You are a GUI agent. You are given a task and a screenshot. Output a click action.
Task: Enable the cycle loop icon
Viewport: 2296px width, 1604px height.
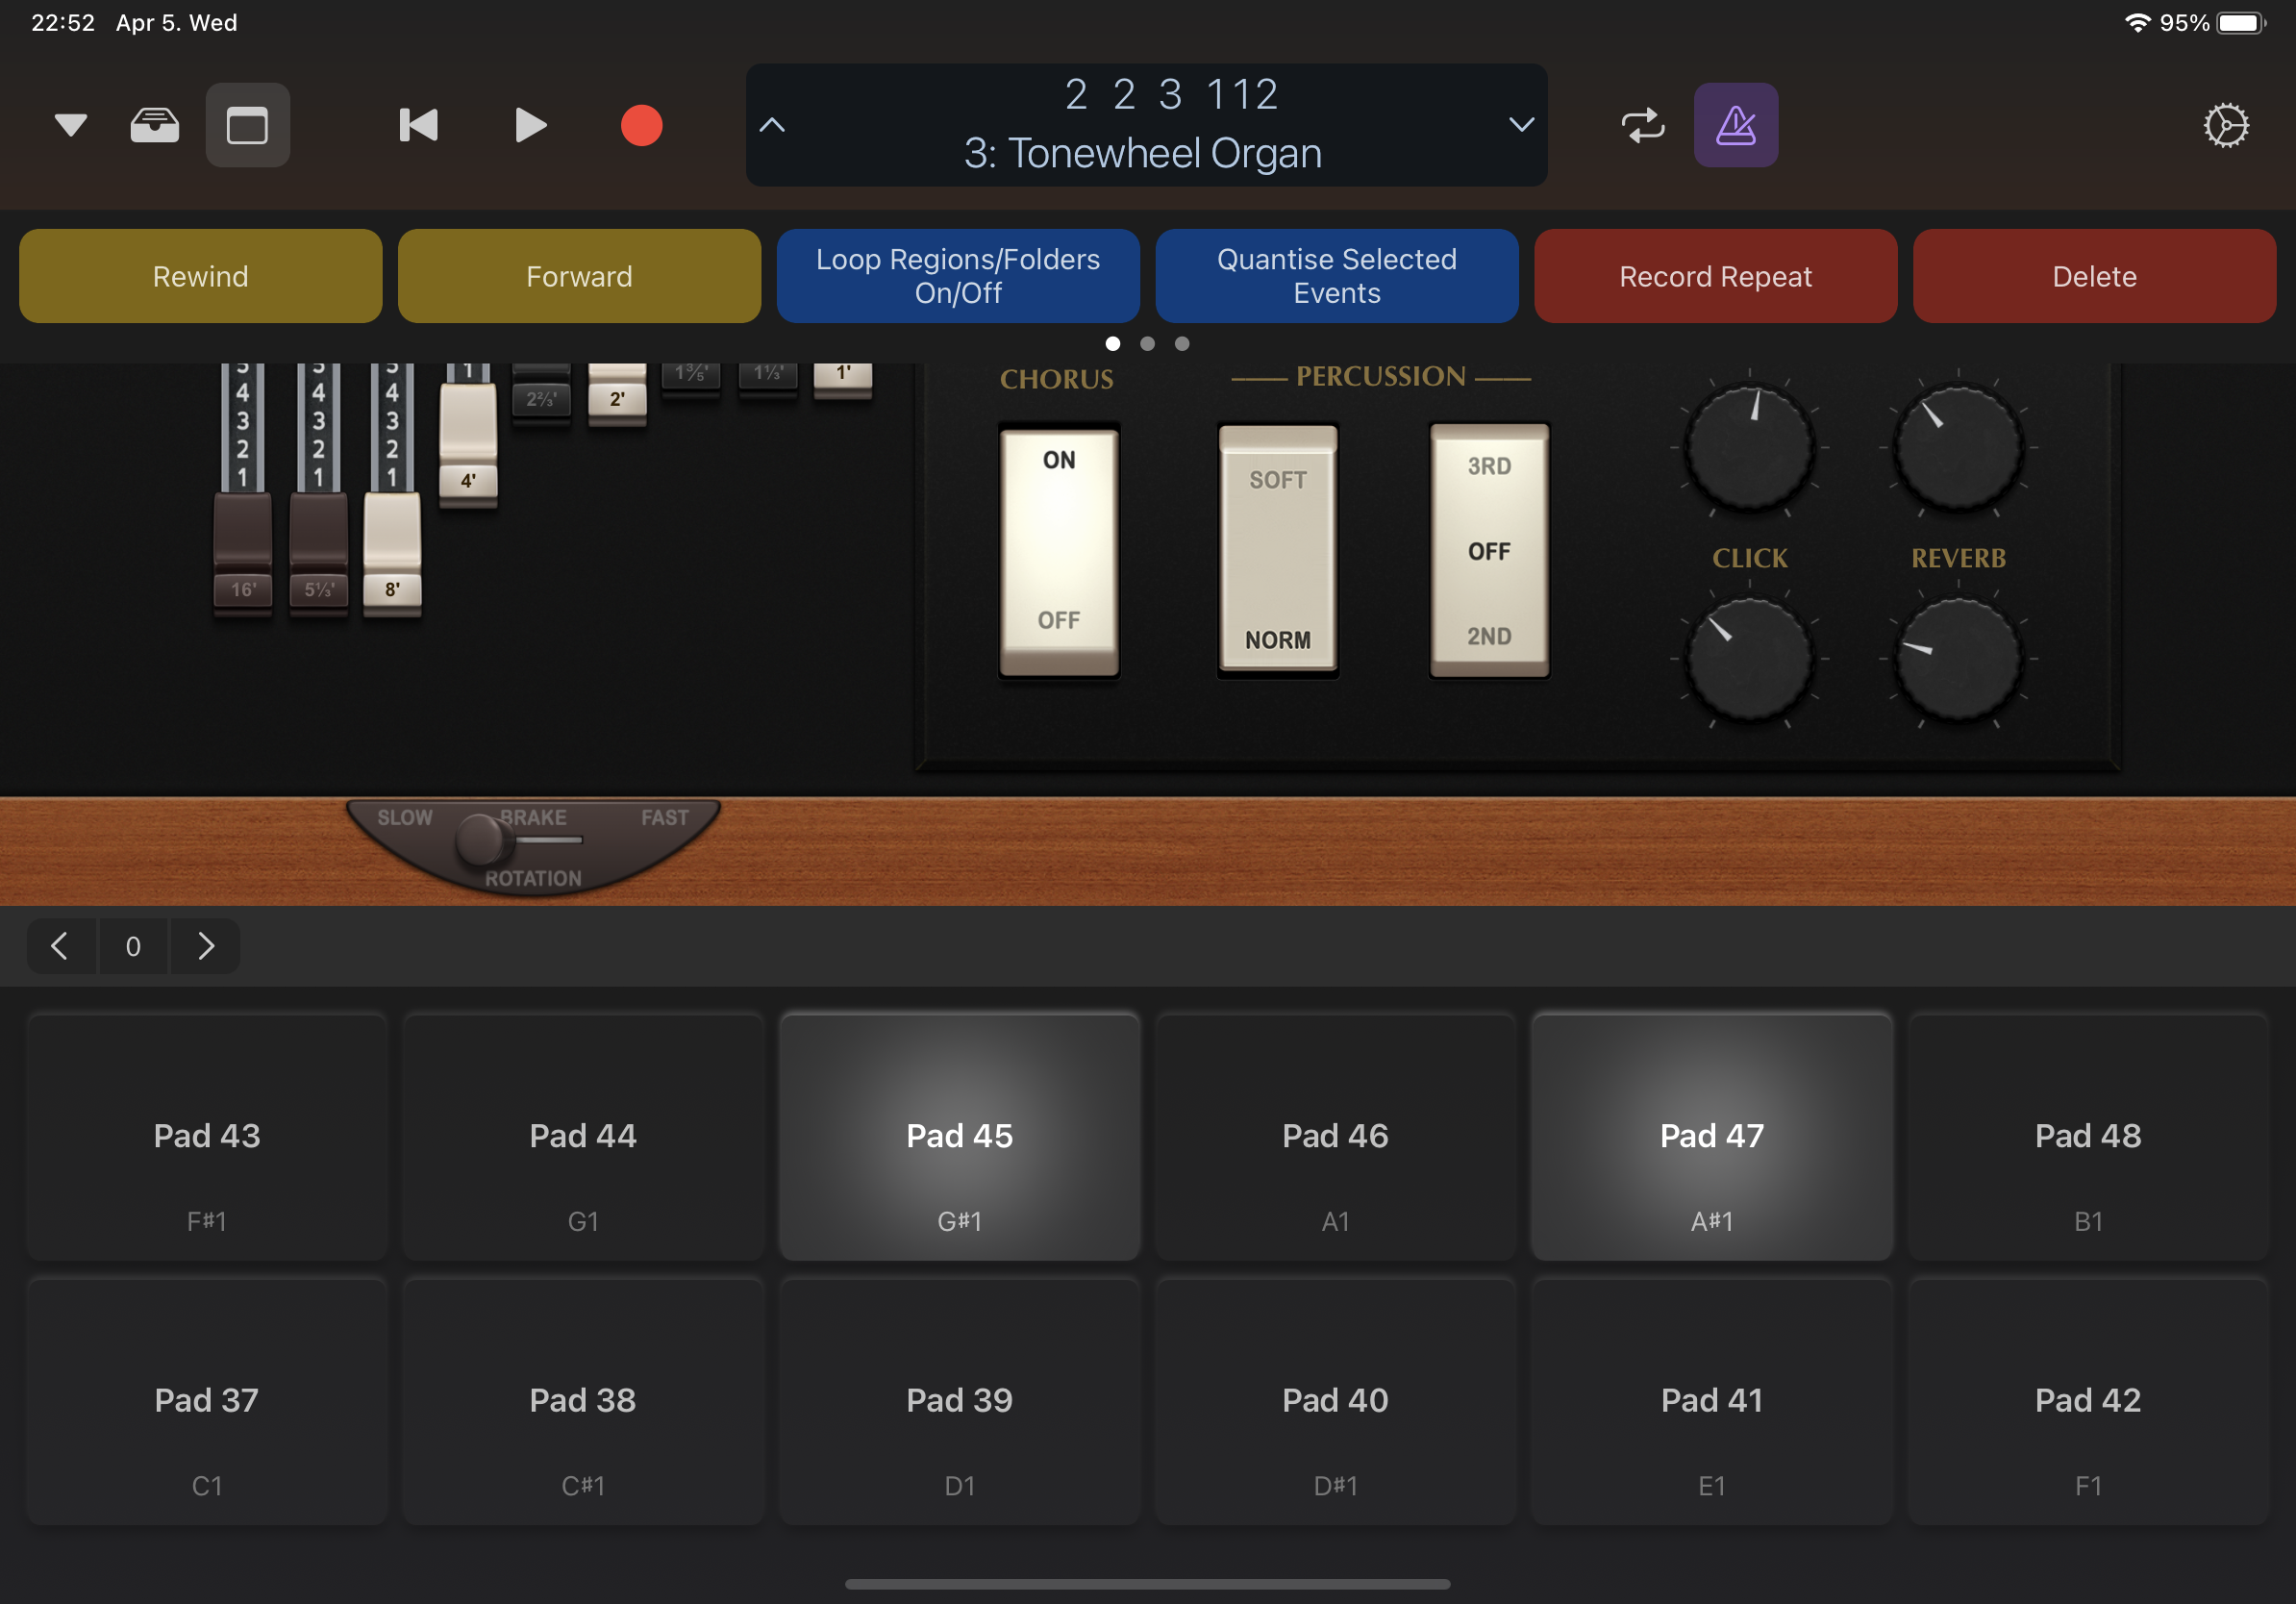tap(1642, 126)
